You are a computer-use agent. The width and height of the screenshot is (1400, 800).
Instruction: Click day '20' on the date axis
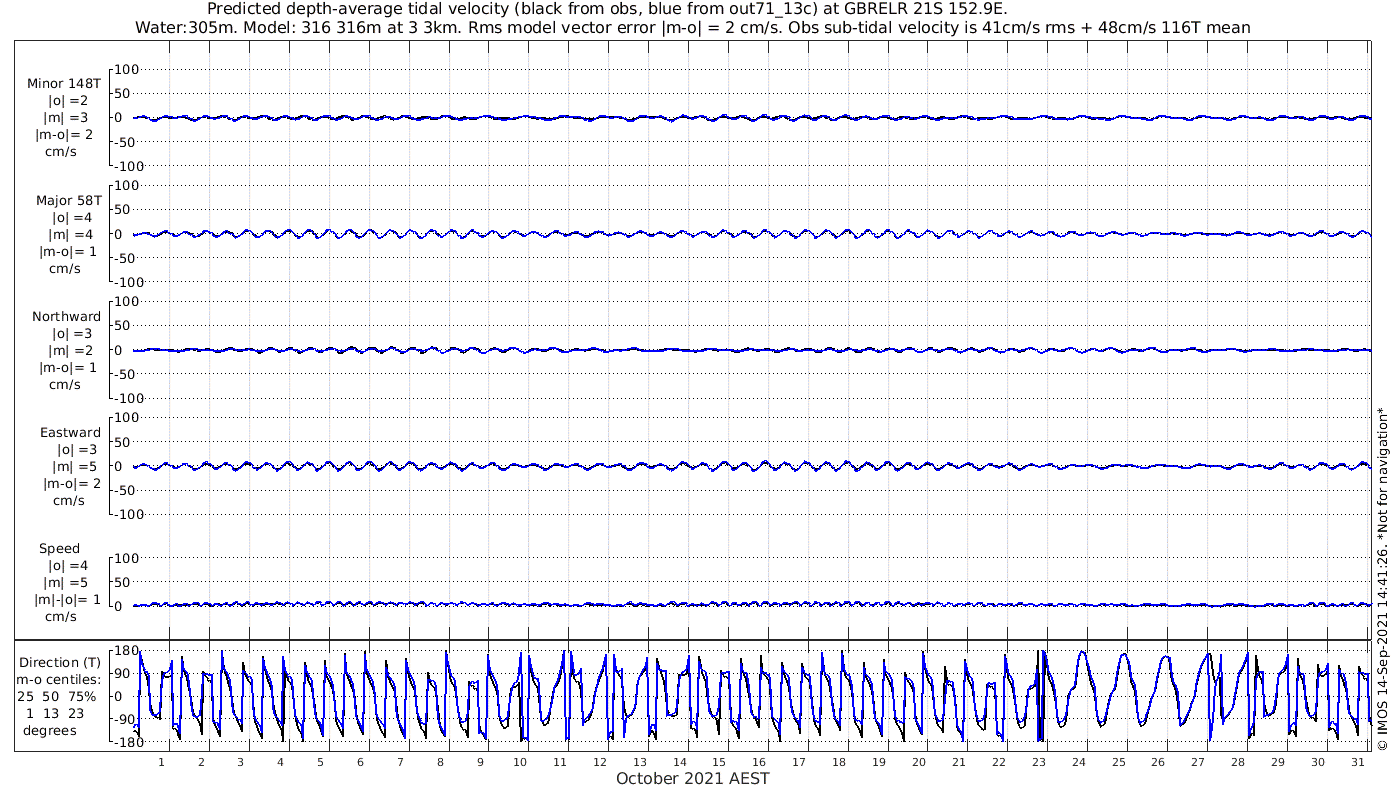click(919, 762)
